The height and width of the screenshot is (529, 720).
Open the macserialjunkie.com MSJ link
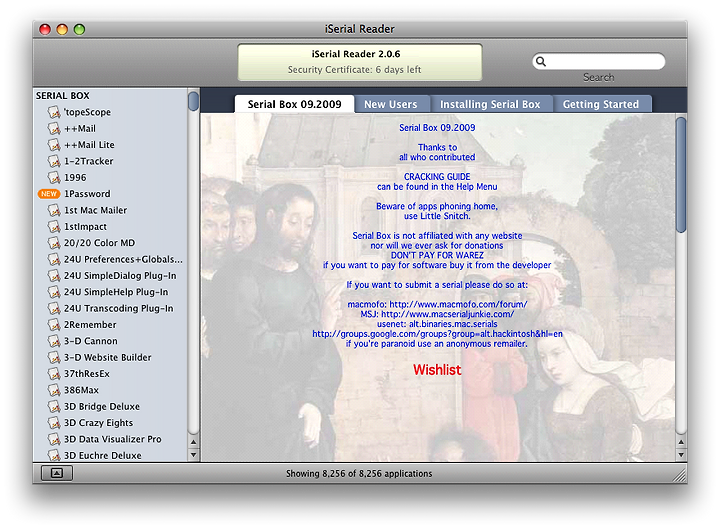pos(447,314)
